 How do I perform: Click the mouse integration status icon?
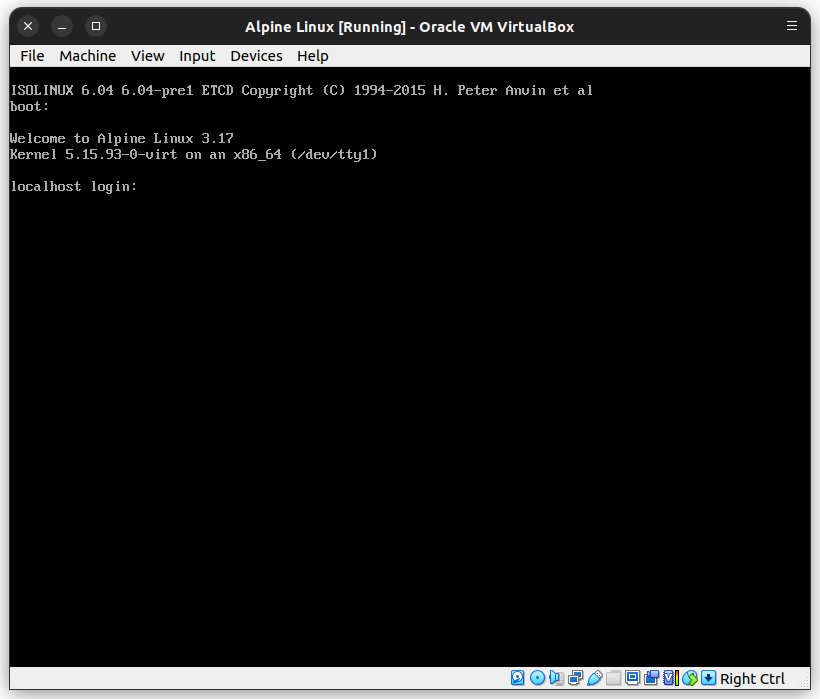coord(690,678)
